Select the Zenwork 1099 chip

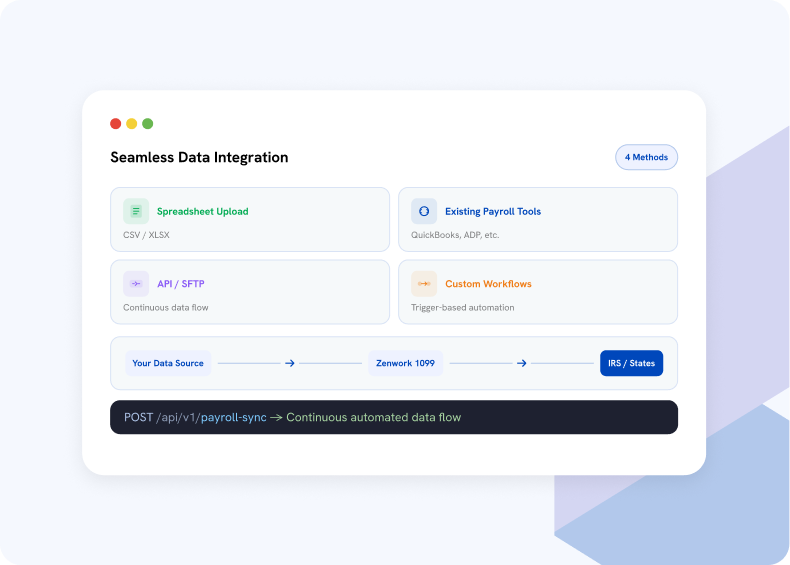coord(405,363)
